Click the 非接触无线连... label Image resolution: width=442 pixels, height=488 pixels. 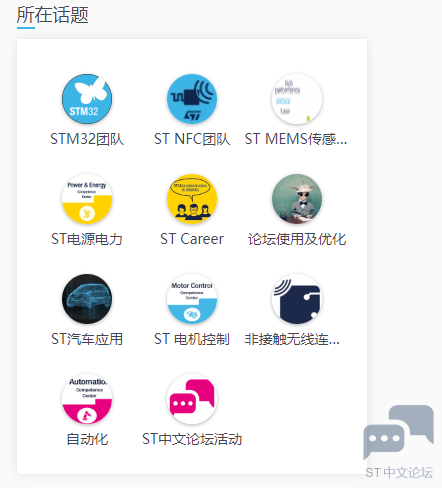click(292, 339)
